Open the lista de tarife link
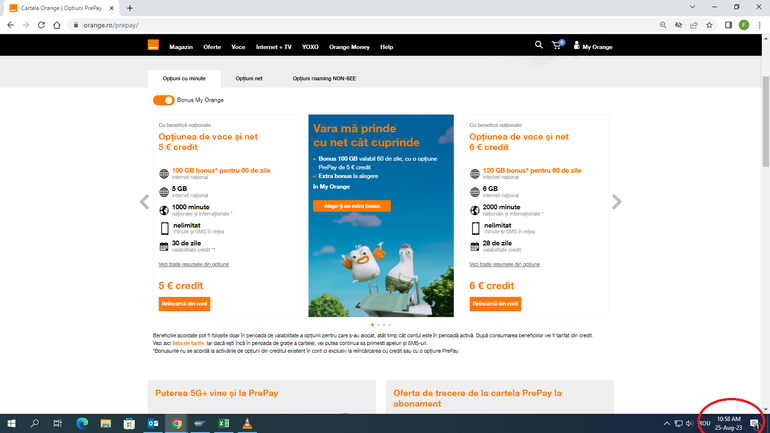Screen dimensions: 770x433 click(x=188, y=343)
